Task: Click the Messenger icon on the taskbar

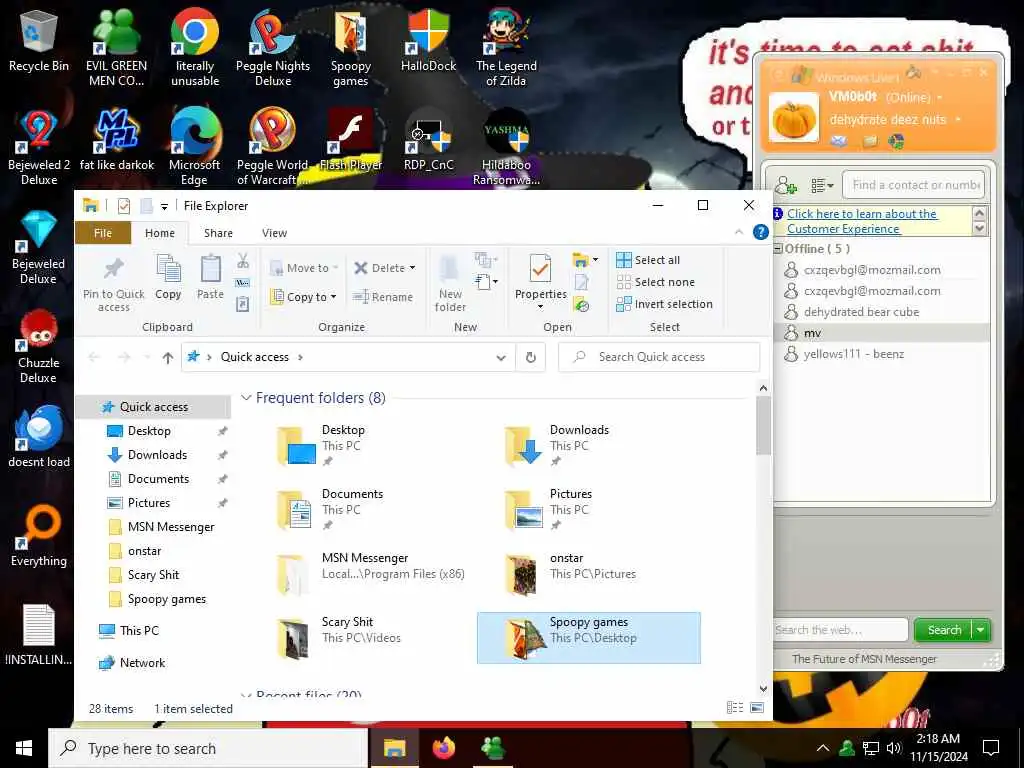Action: (x=492, y=748)
